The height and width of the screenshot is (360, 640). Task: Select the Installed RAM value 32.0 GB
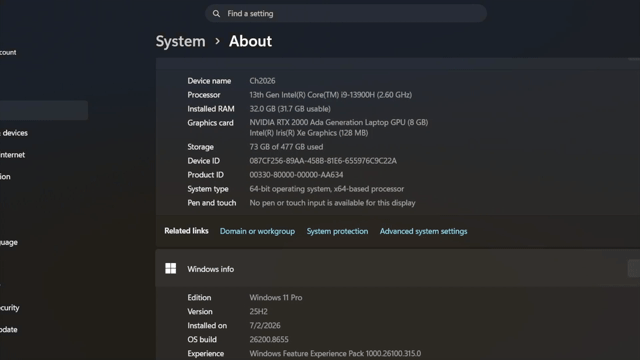coord(290,109)
